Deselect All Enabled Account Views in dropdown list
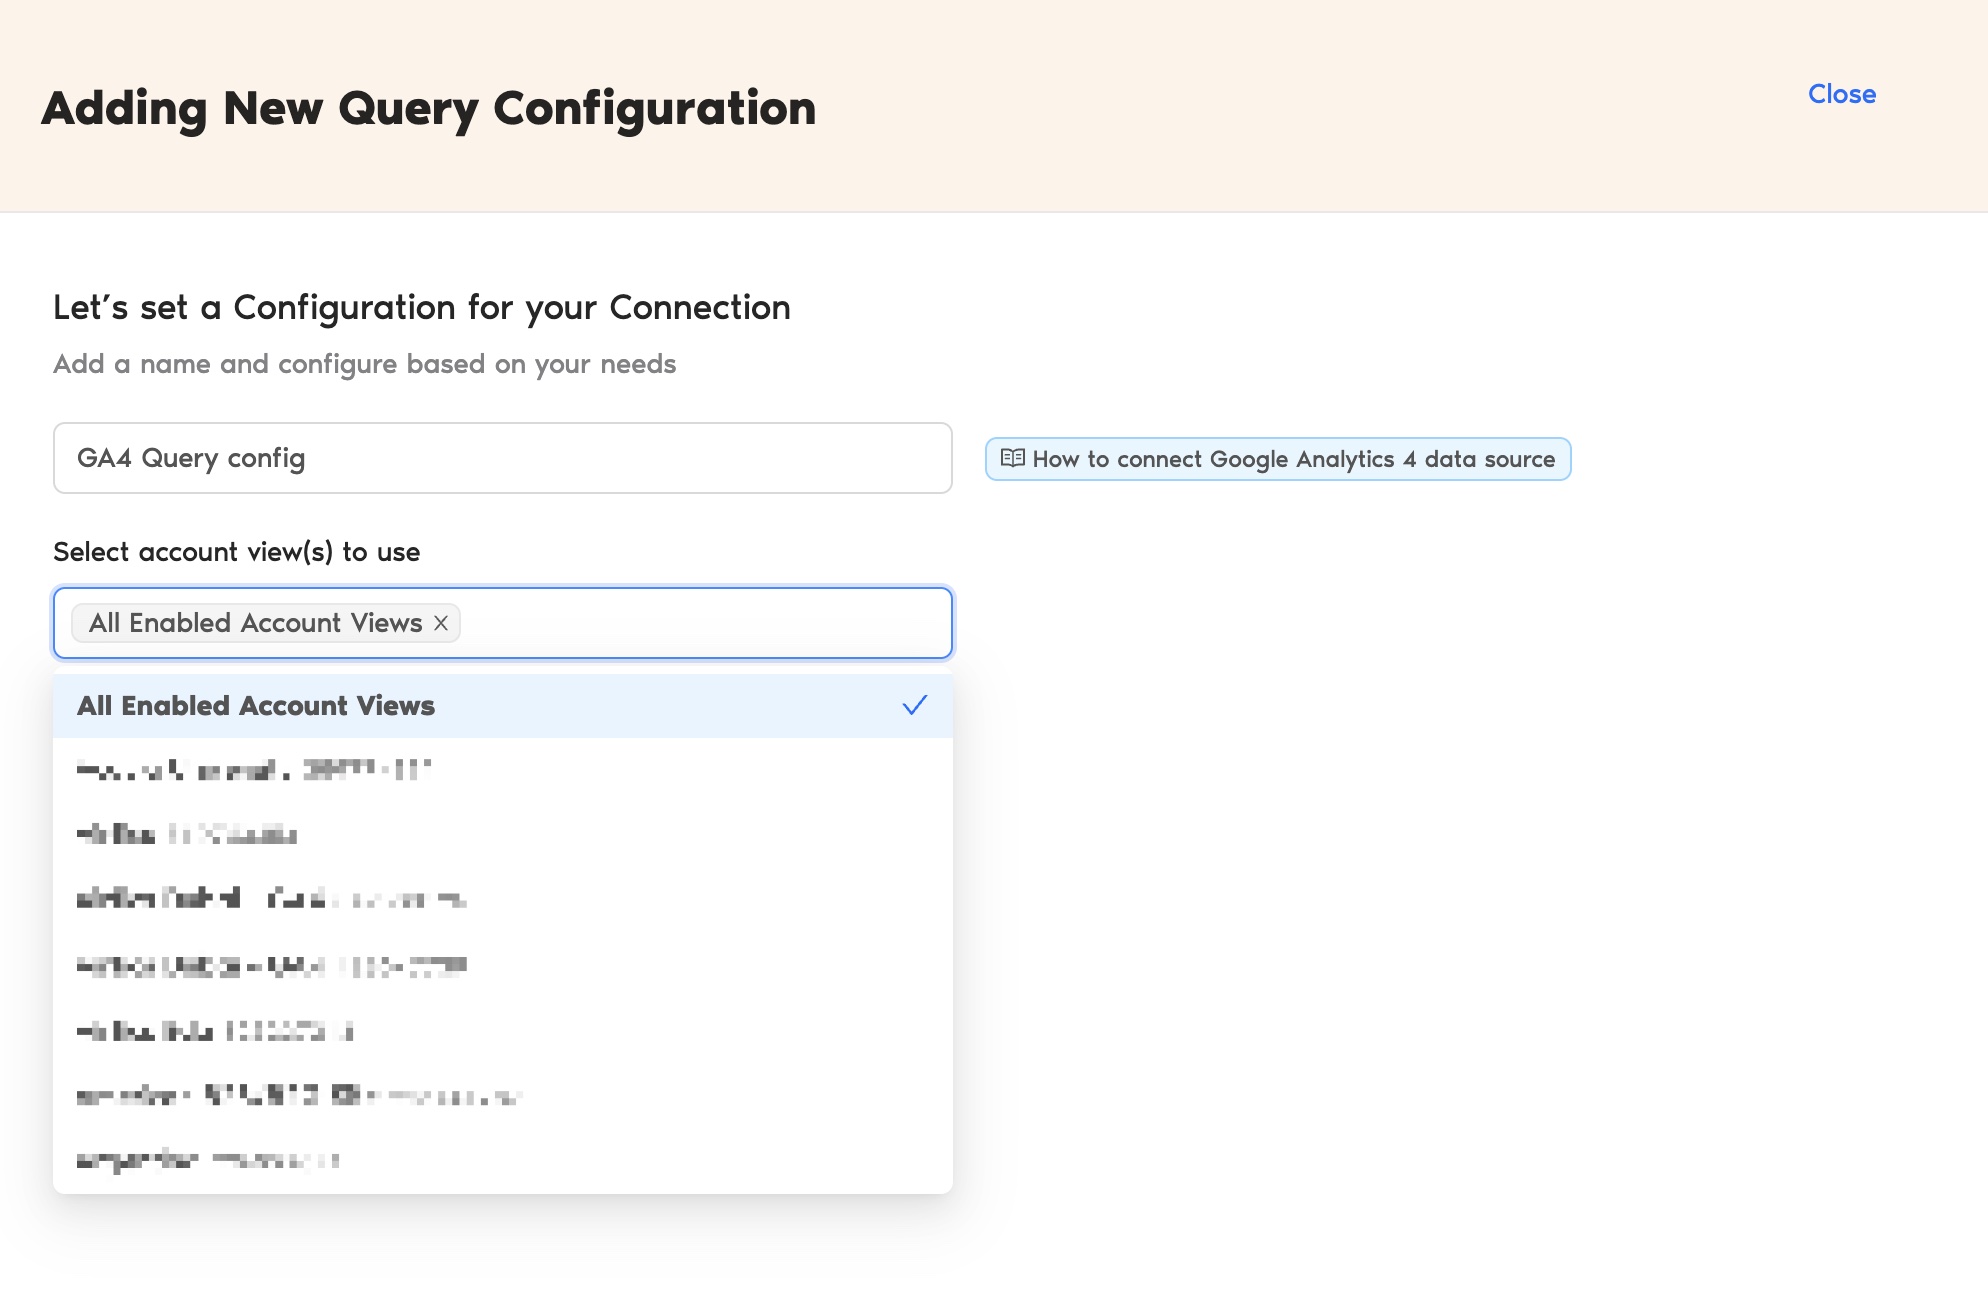1988x1304 pixels. tap(256, 706)
